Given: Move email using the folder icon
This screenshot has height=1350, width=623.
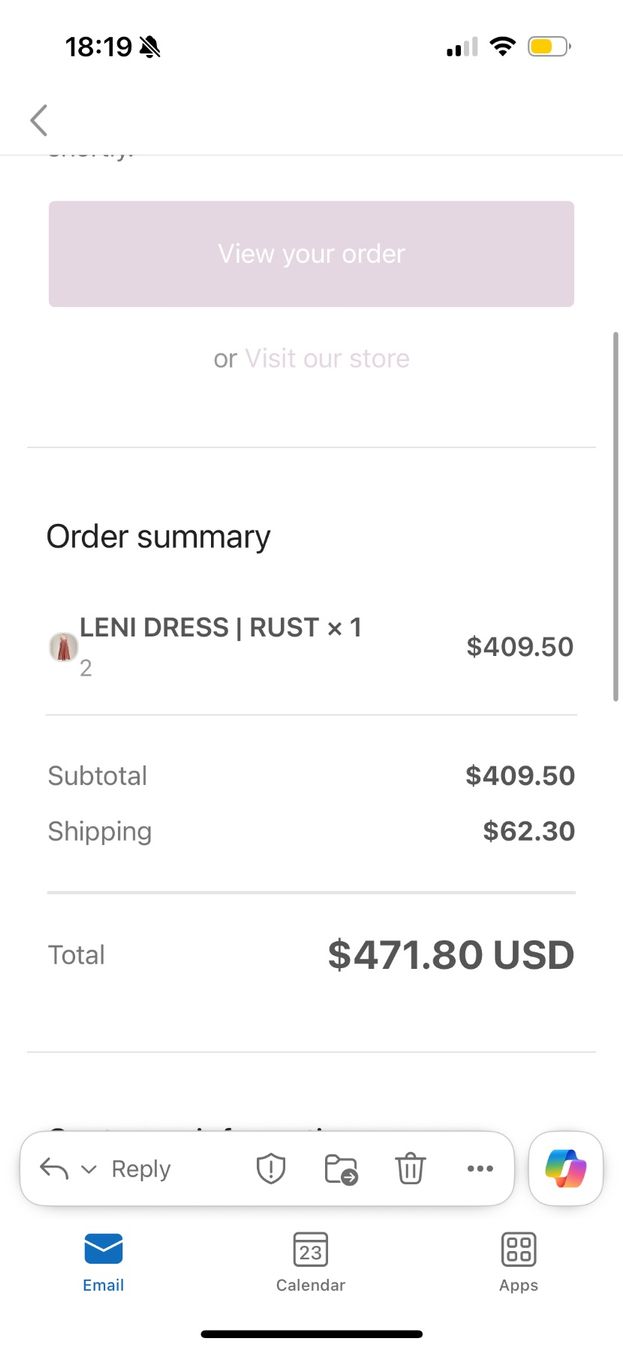Looking at the screenshot, I should click(341, 1169).
